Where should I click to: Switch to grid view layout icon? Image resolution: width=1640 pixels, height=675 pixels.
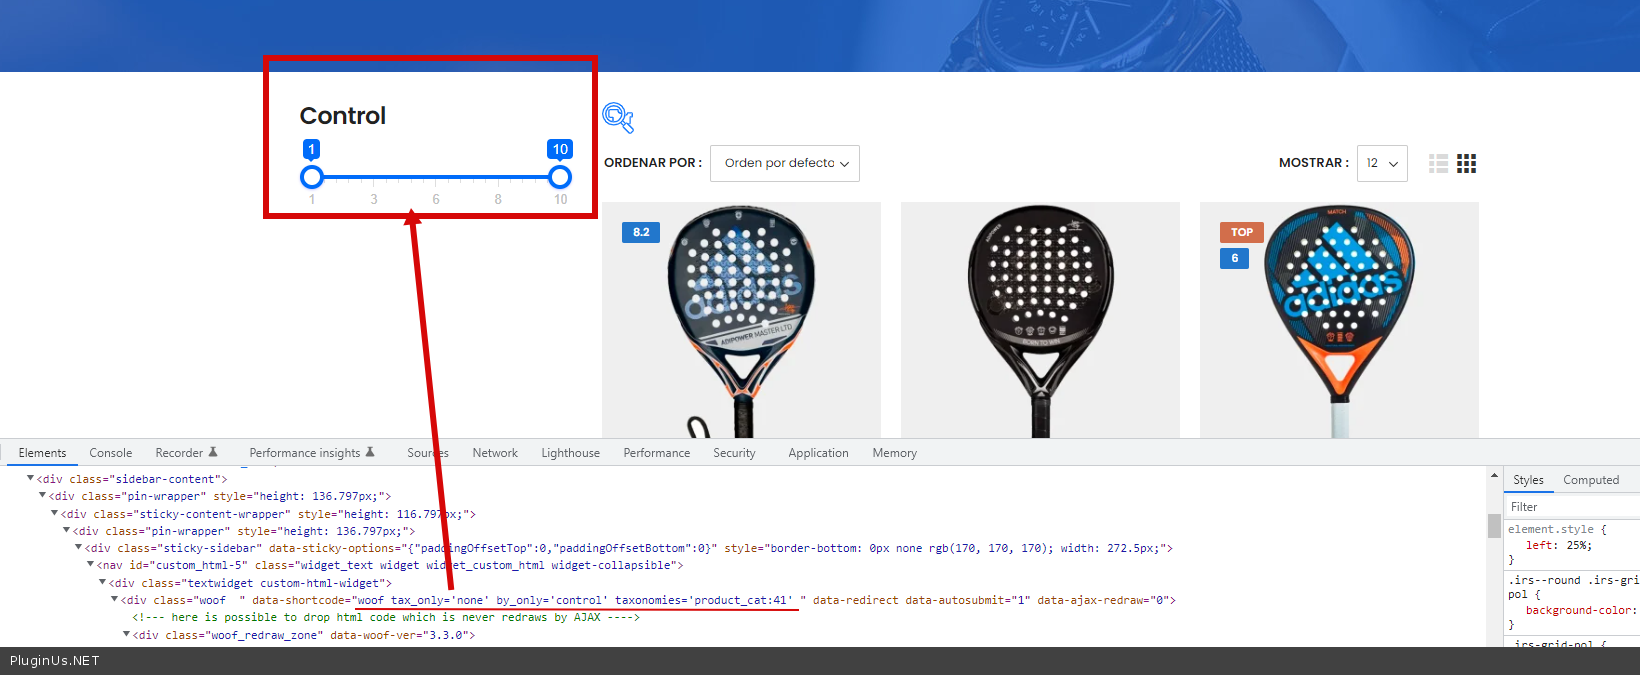coord(1466,164)
